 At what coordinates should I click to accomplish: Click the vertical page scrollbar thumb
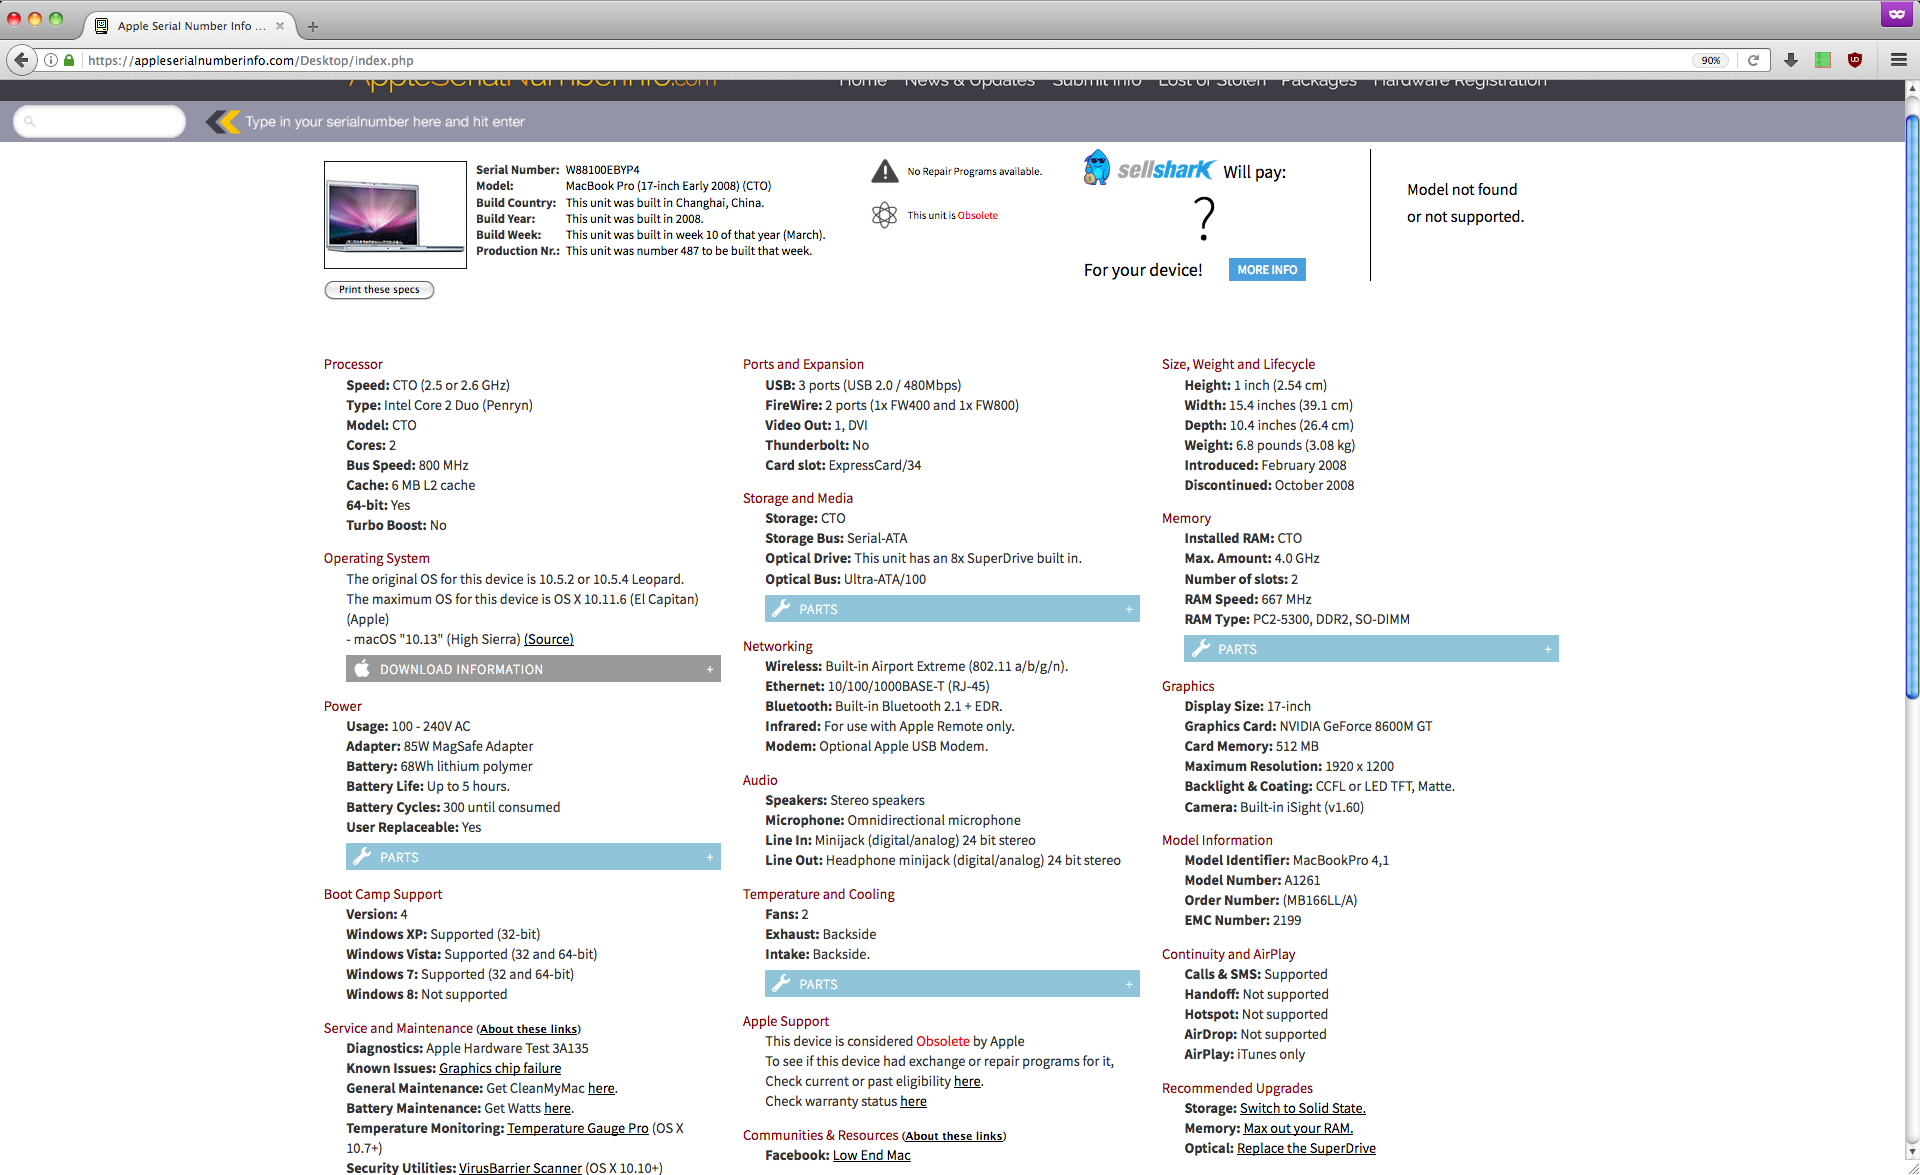1912,407
